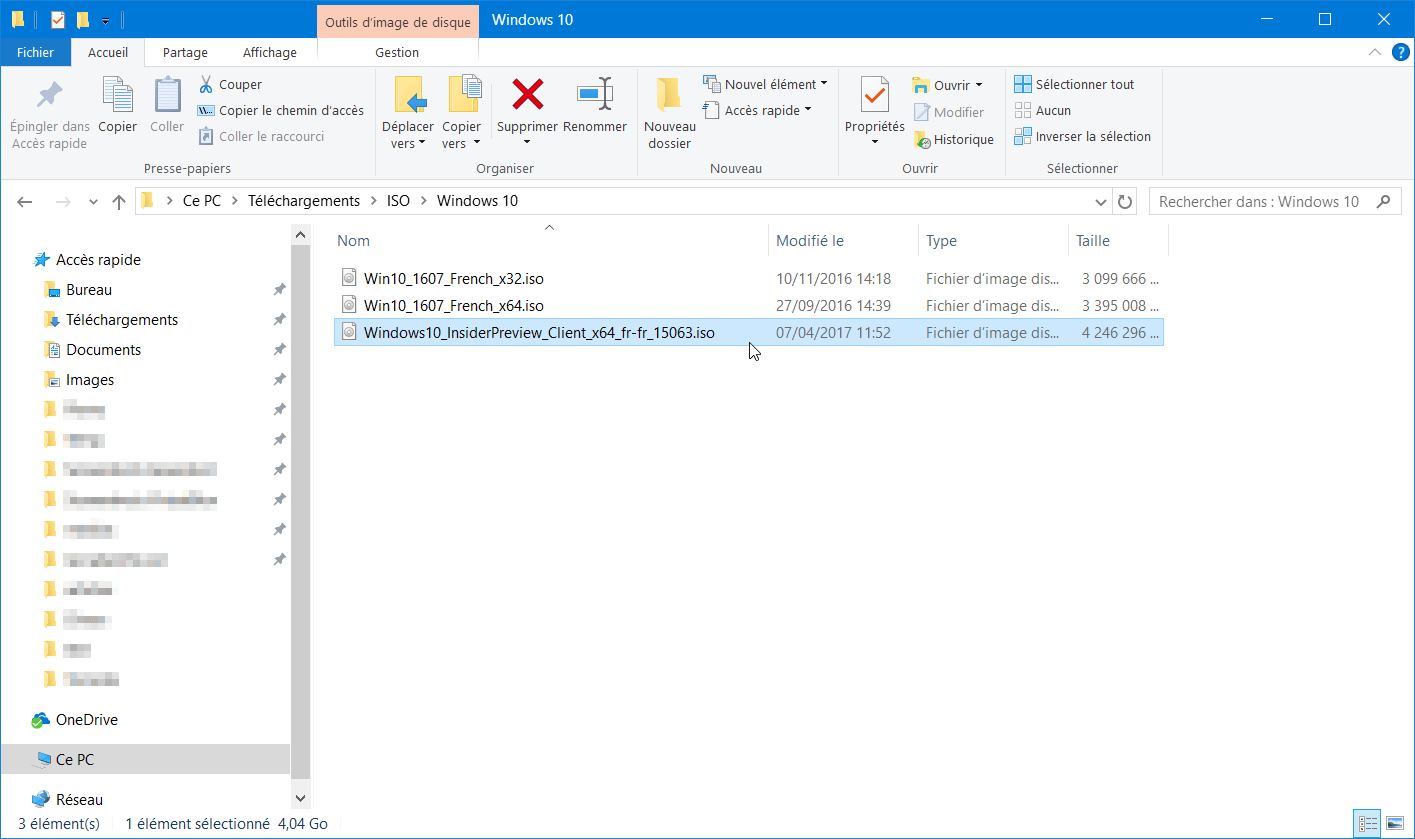
Task: Select Ce PC in the navigation pane
Action: point(146,760)
